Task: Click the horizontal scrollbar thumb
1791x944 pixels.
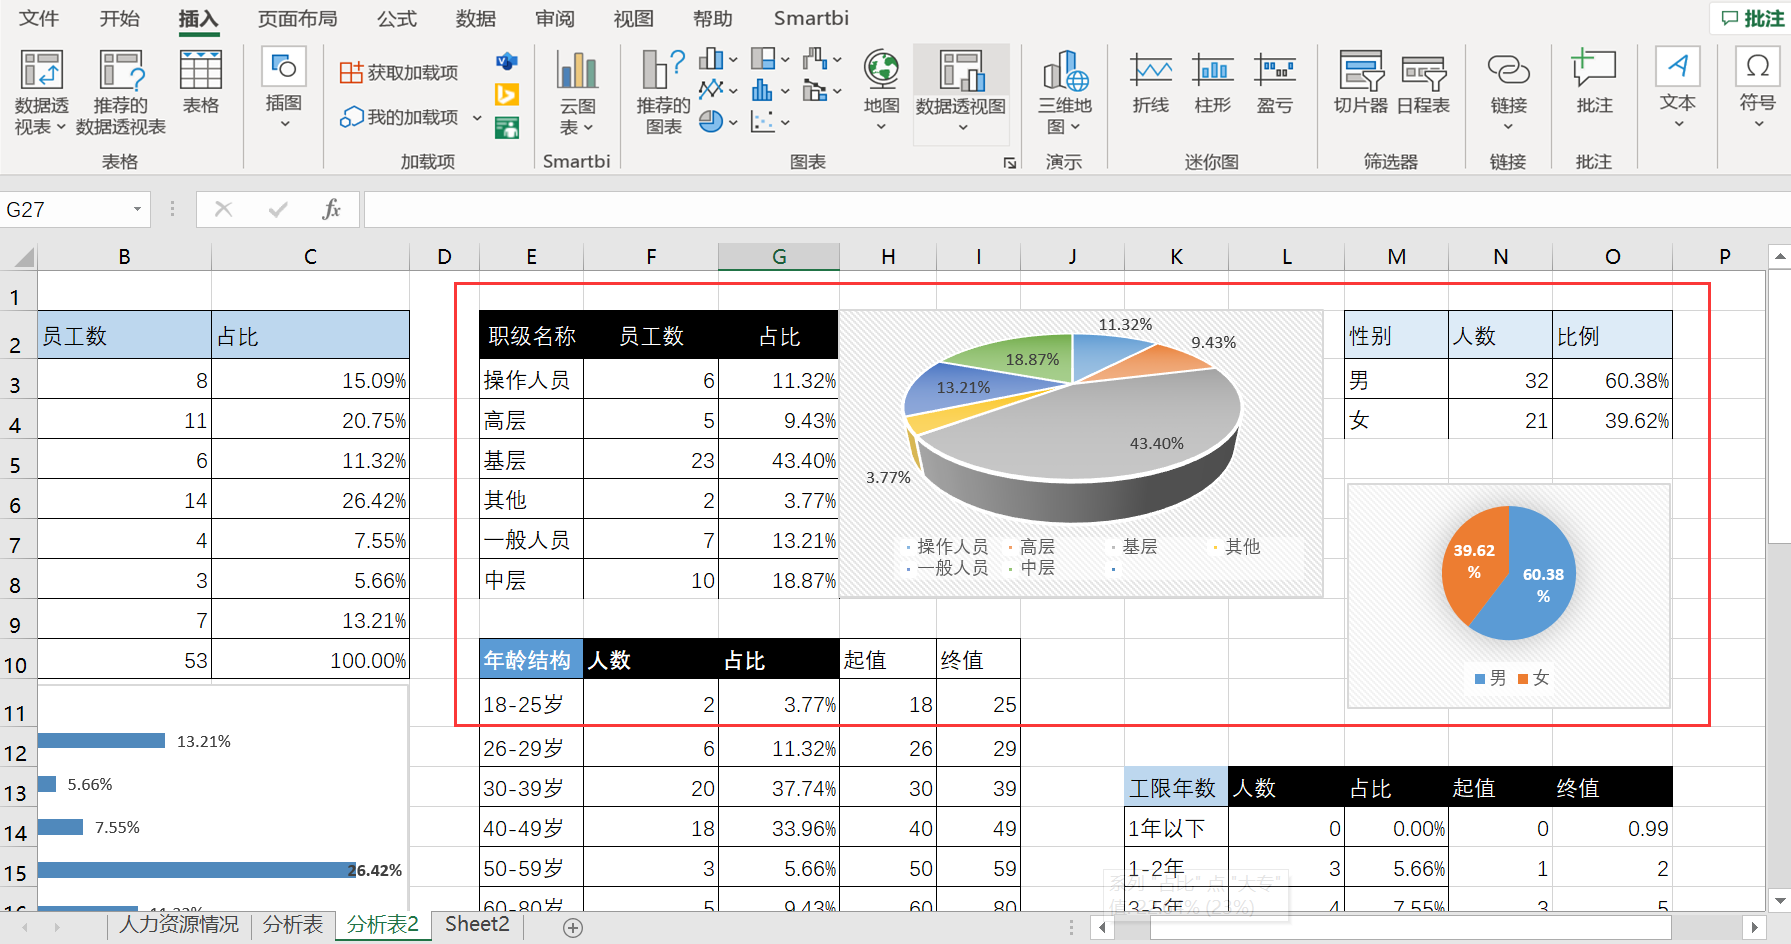Action: click(x=1410, y=927)
